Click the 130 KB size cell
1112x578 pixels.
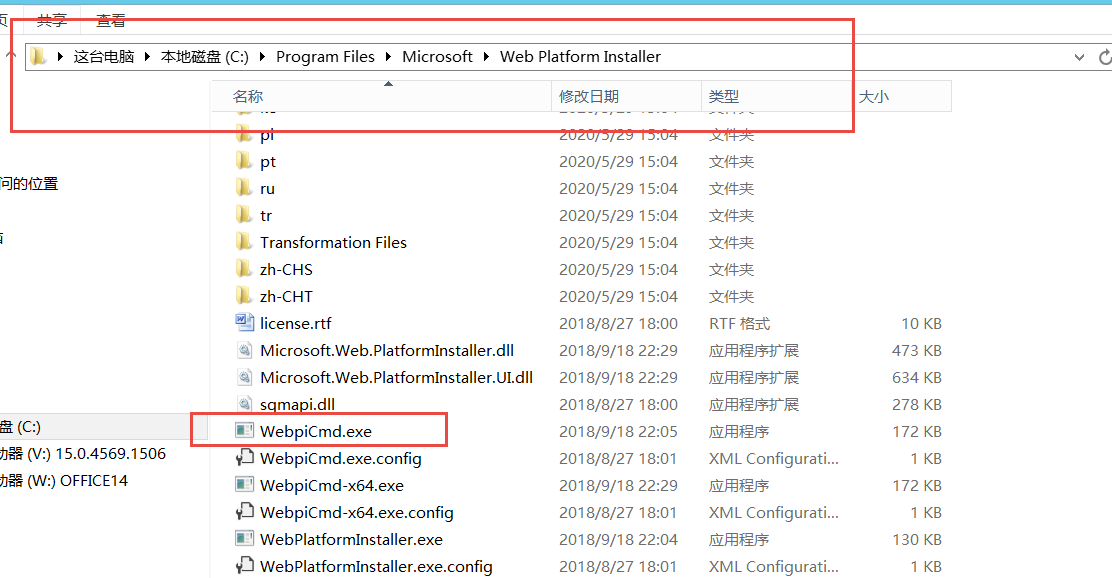pos(917,539)
